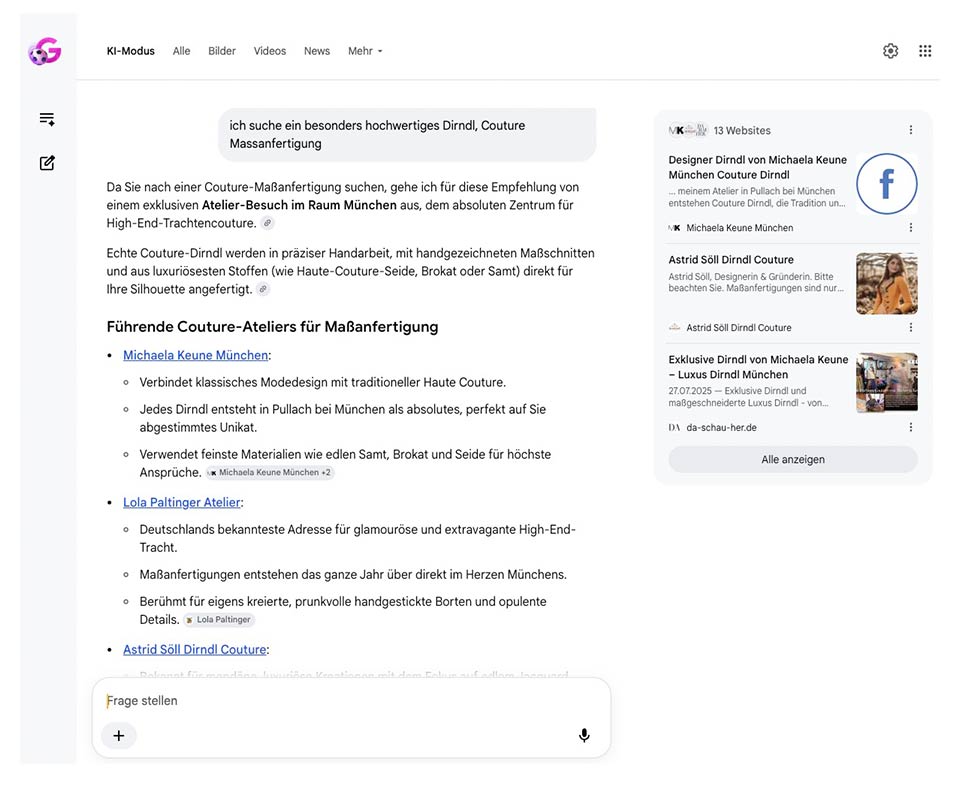
Task: Activate the microphone voice input icon
Action: click(x=584, y=735)
